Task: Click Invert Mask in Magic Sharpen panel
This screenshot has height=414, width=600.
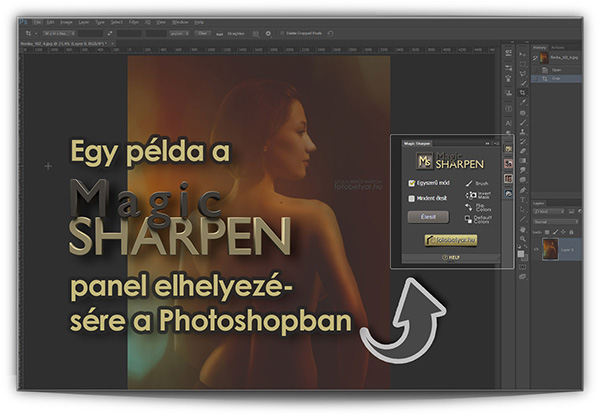Action: pyautogui.click(x=478, y=196)
